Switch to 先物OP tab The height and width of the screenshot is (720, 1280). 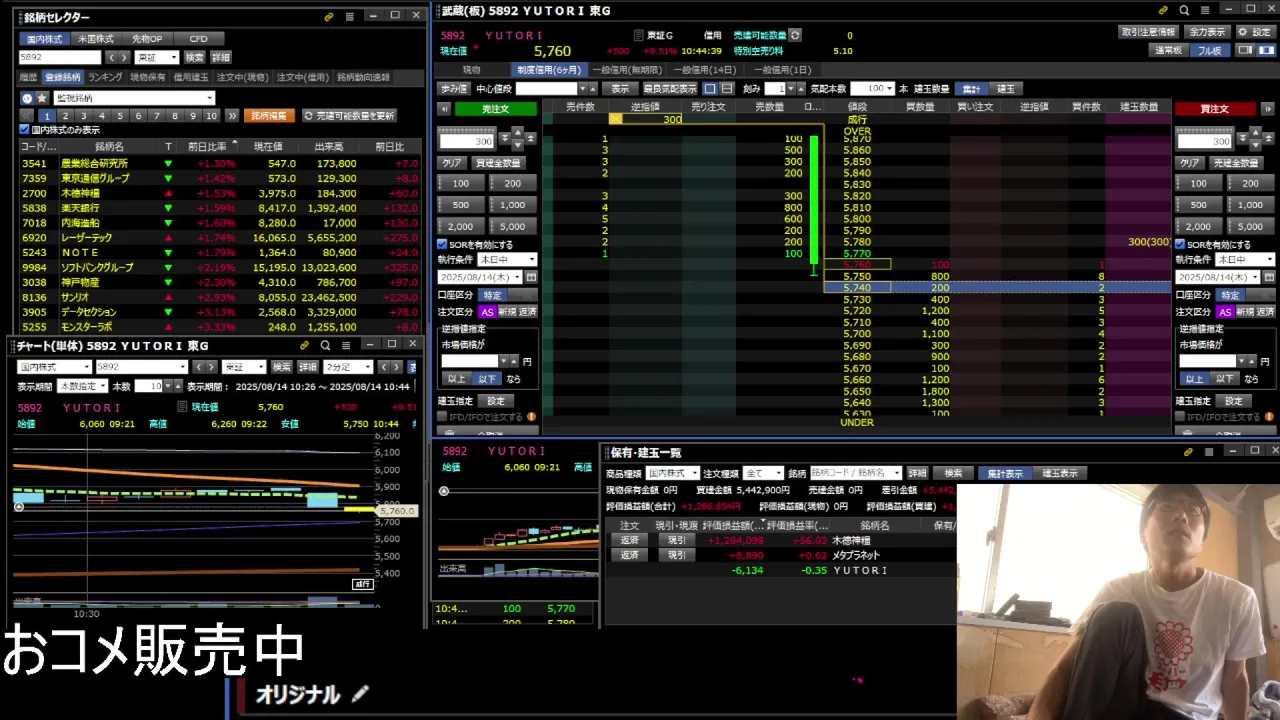tap(147, 39)
